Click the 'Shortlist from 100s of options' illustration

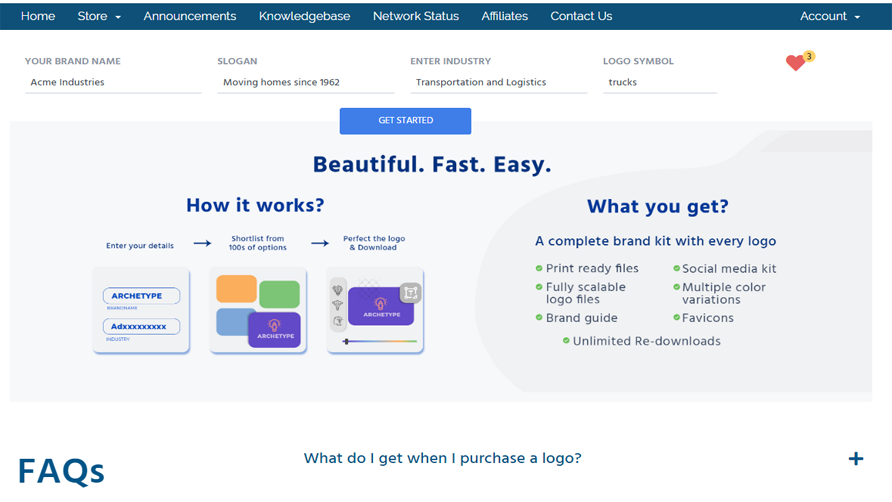pos(258,310)
